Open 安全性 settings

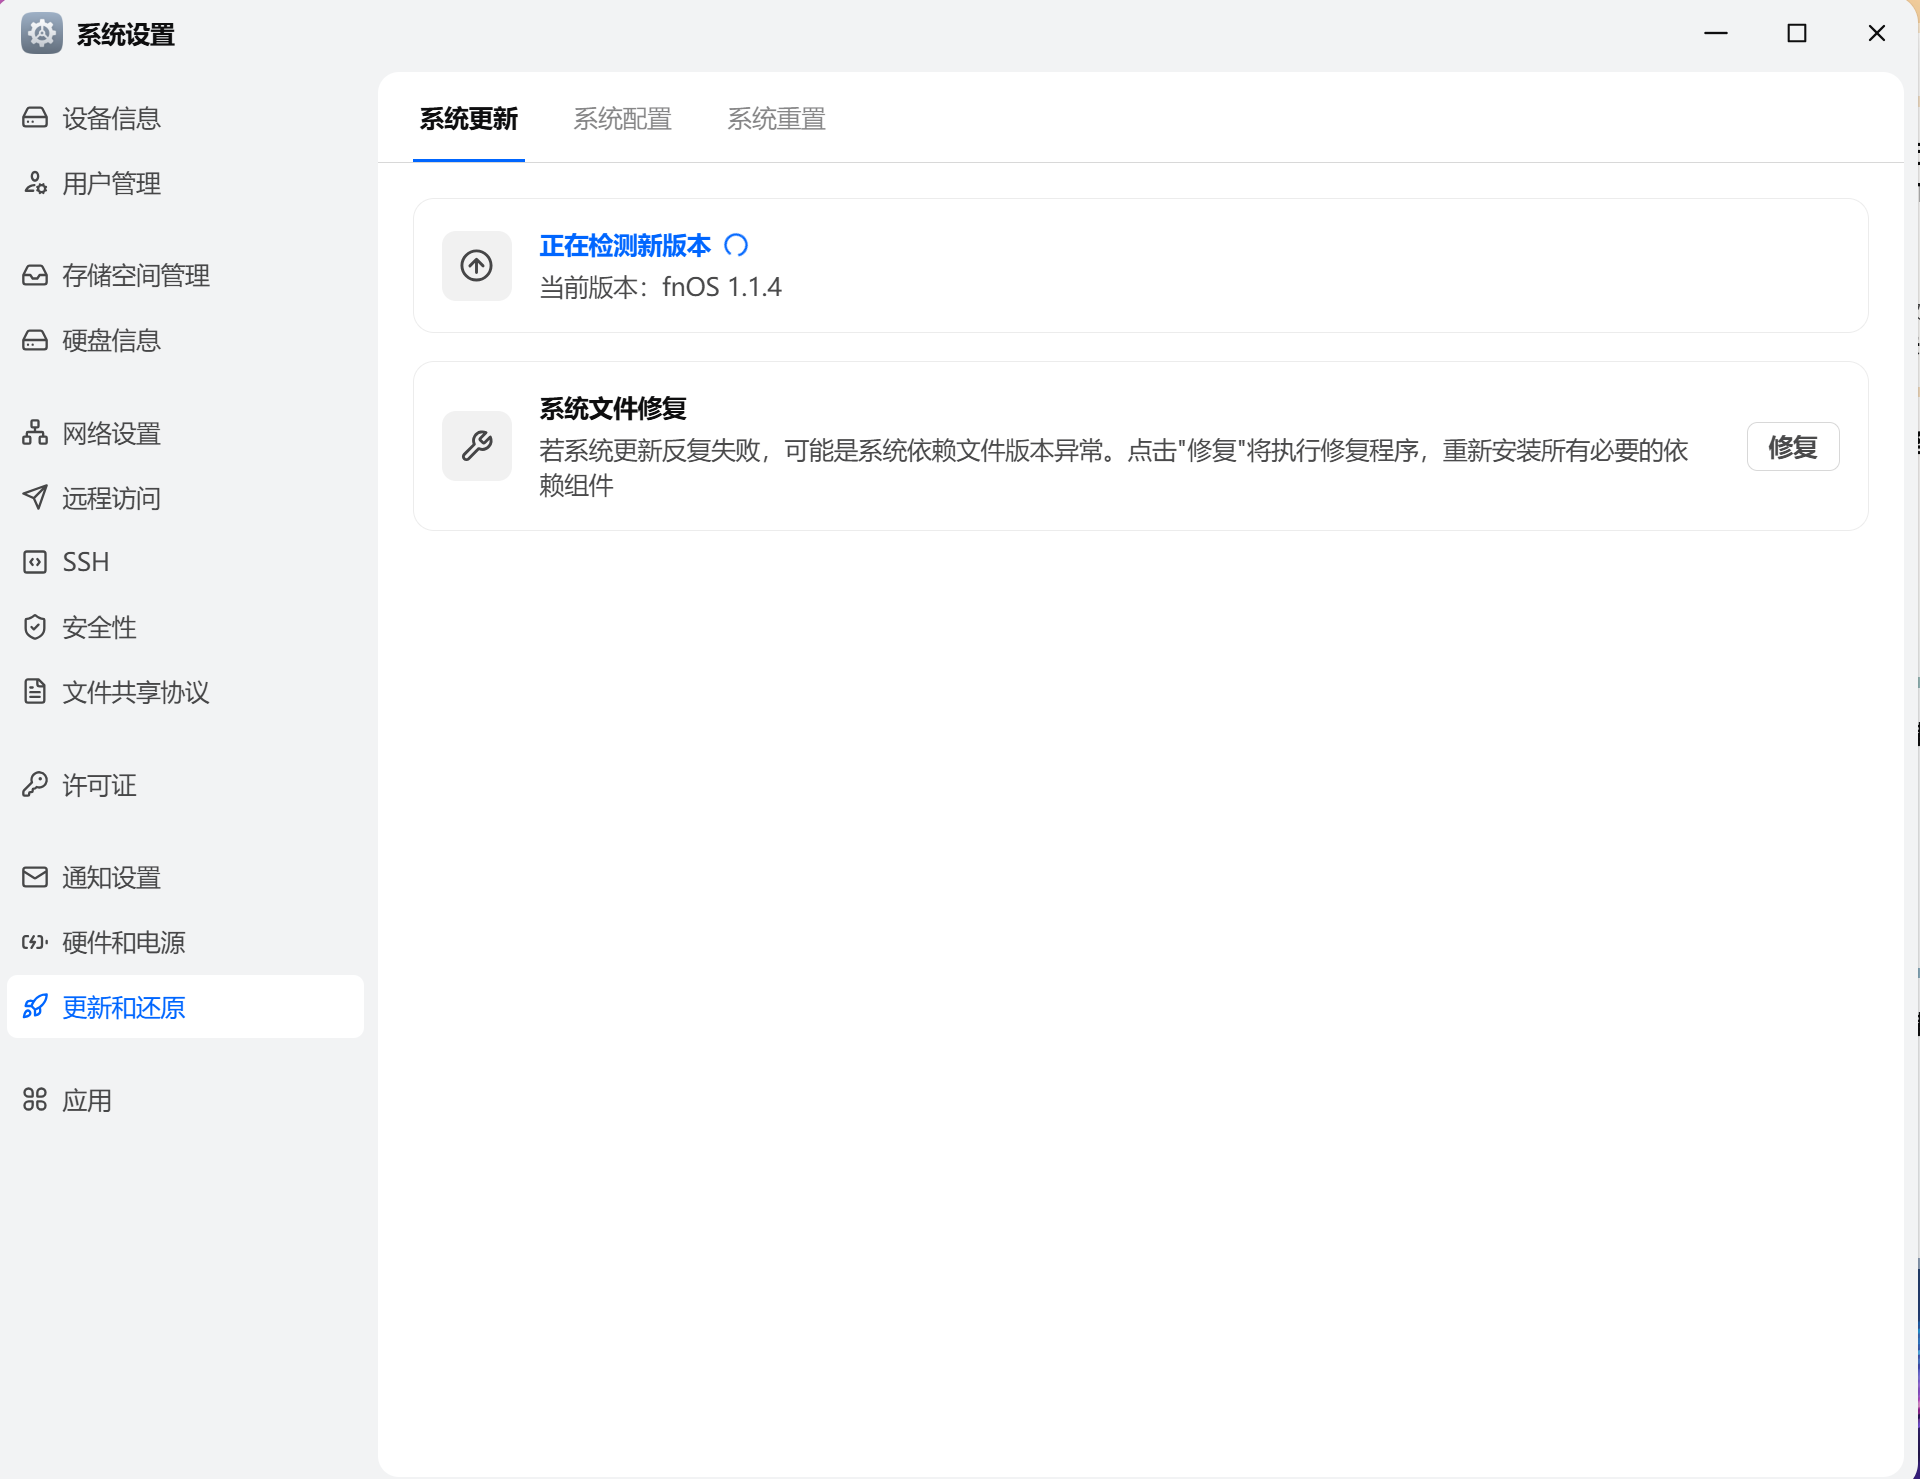pyautogui.click(x=98, y=627)
